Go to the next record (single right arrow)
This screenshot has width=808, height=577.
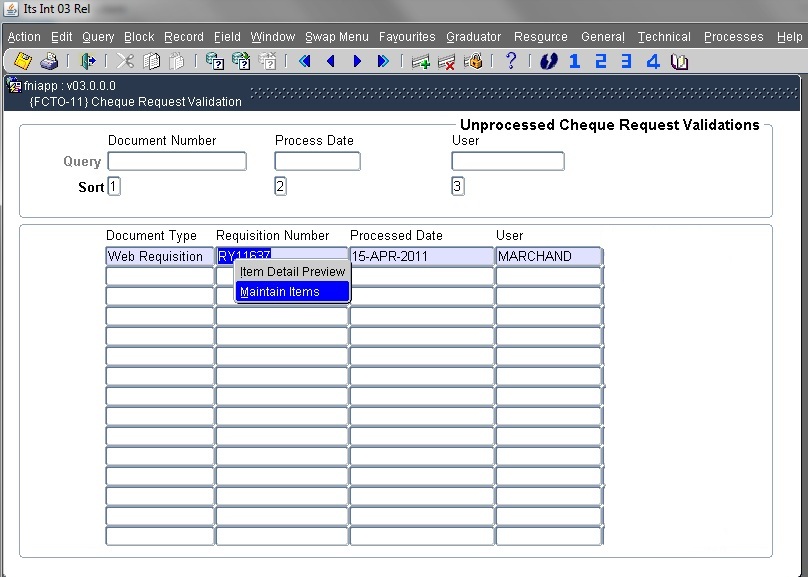point(357,61)
